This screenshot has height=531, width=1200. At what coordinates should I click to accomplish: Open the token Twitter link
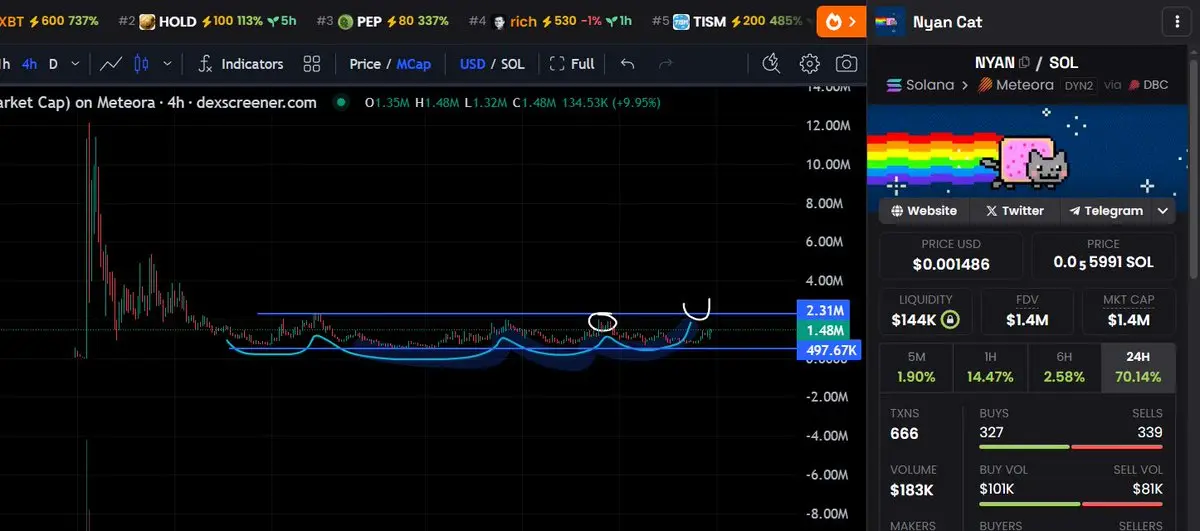(1014, 211)
